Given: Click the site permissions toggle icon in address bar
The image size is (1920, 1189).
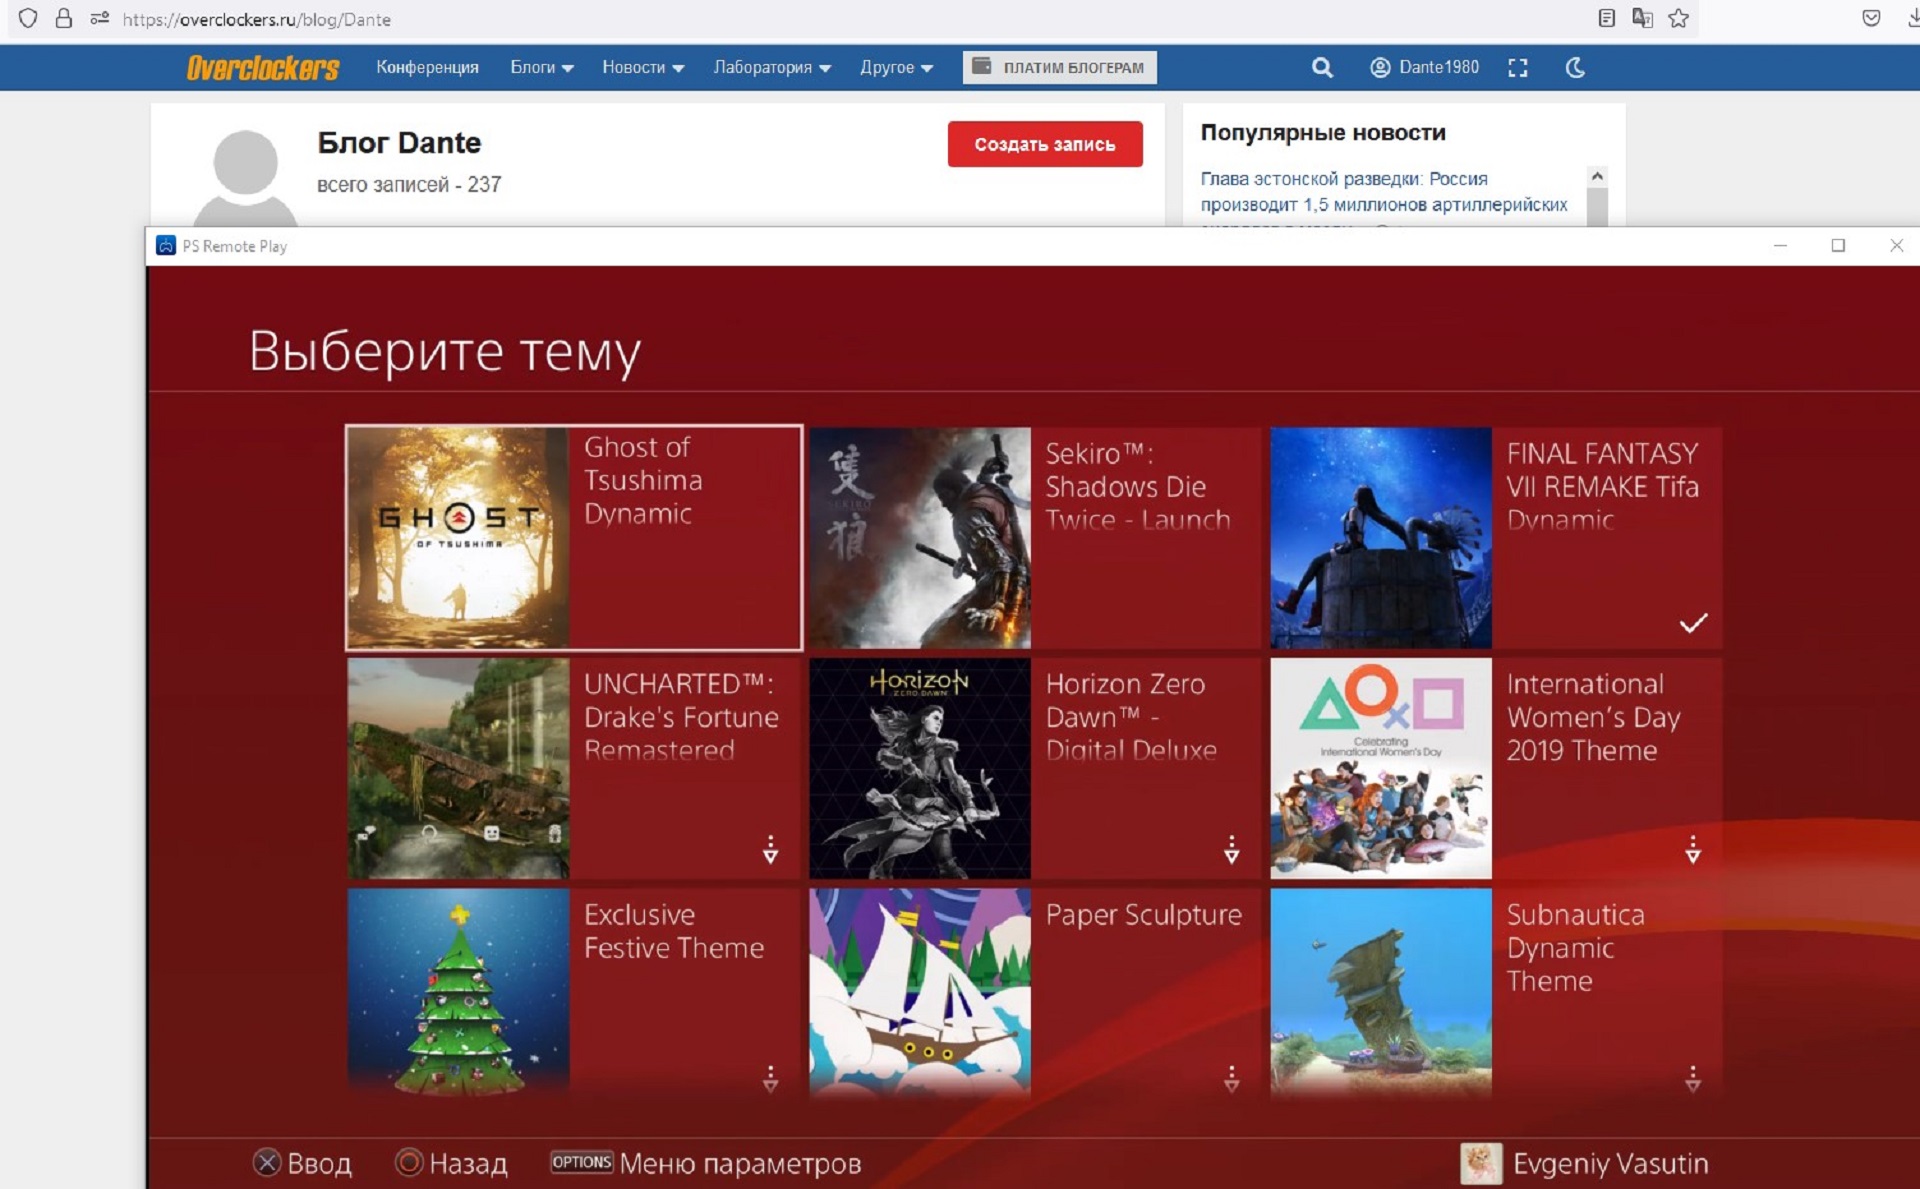Looking at the screenshot, I should tap(100, 18).
